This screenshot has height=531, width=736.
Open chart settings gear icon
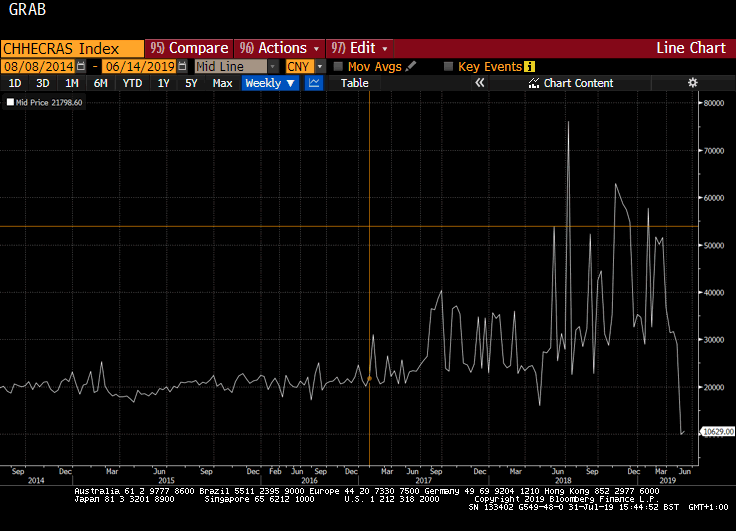(692, 83)
